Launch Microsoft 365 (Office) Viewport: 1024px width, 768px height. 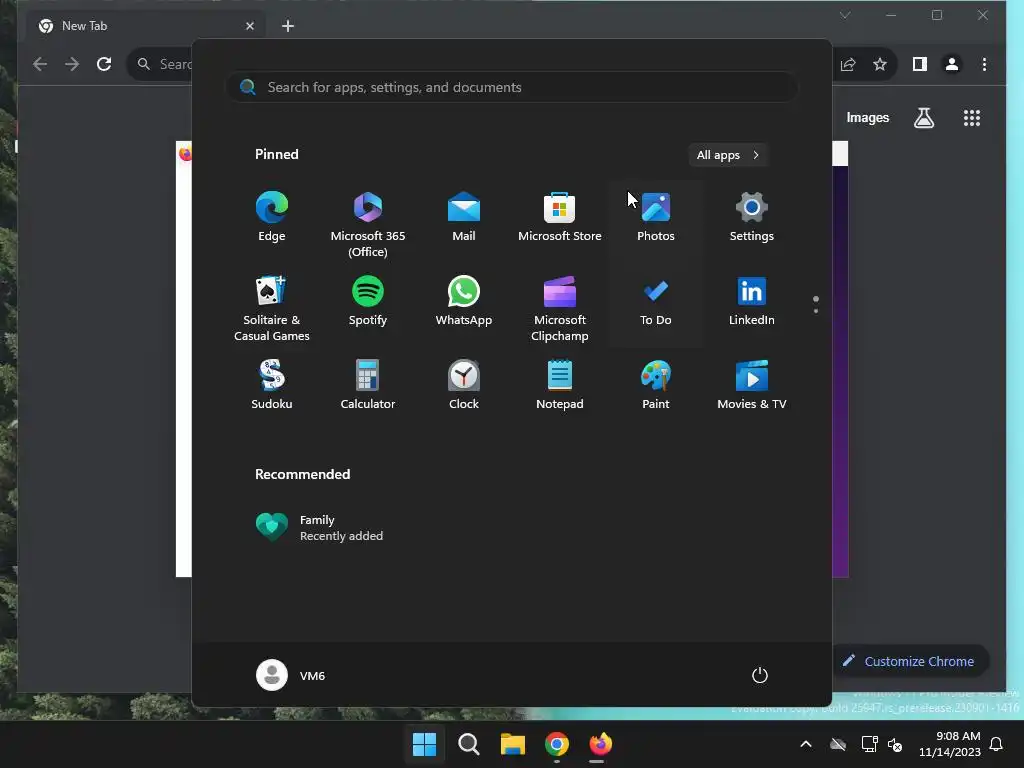(x=368, y=225)
